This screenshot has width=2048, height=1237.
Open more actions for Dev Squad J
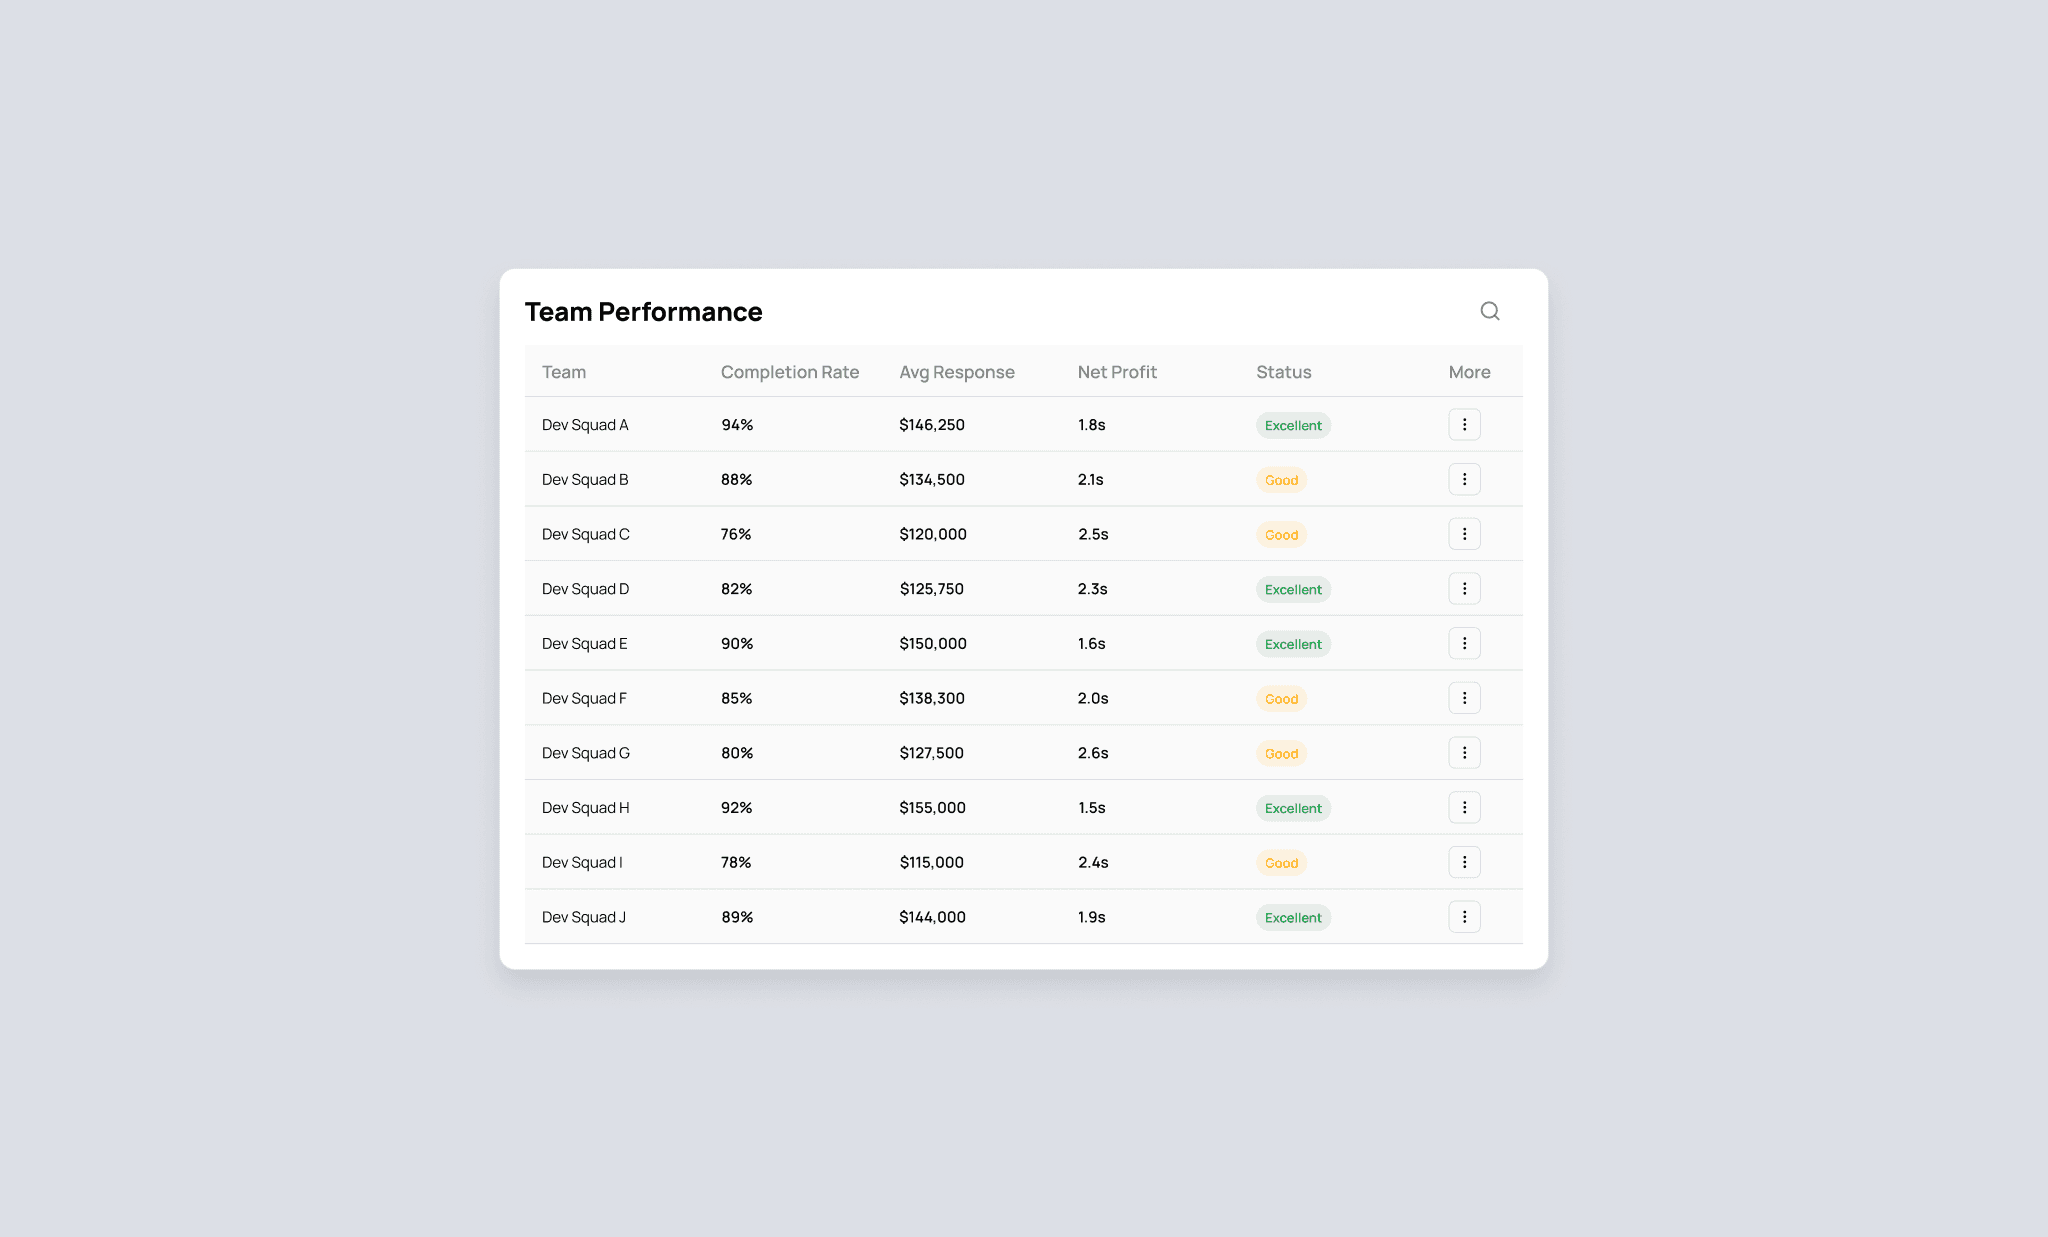1464,917
